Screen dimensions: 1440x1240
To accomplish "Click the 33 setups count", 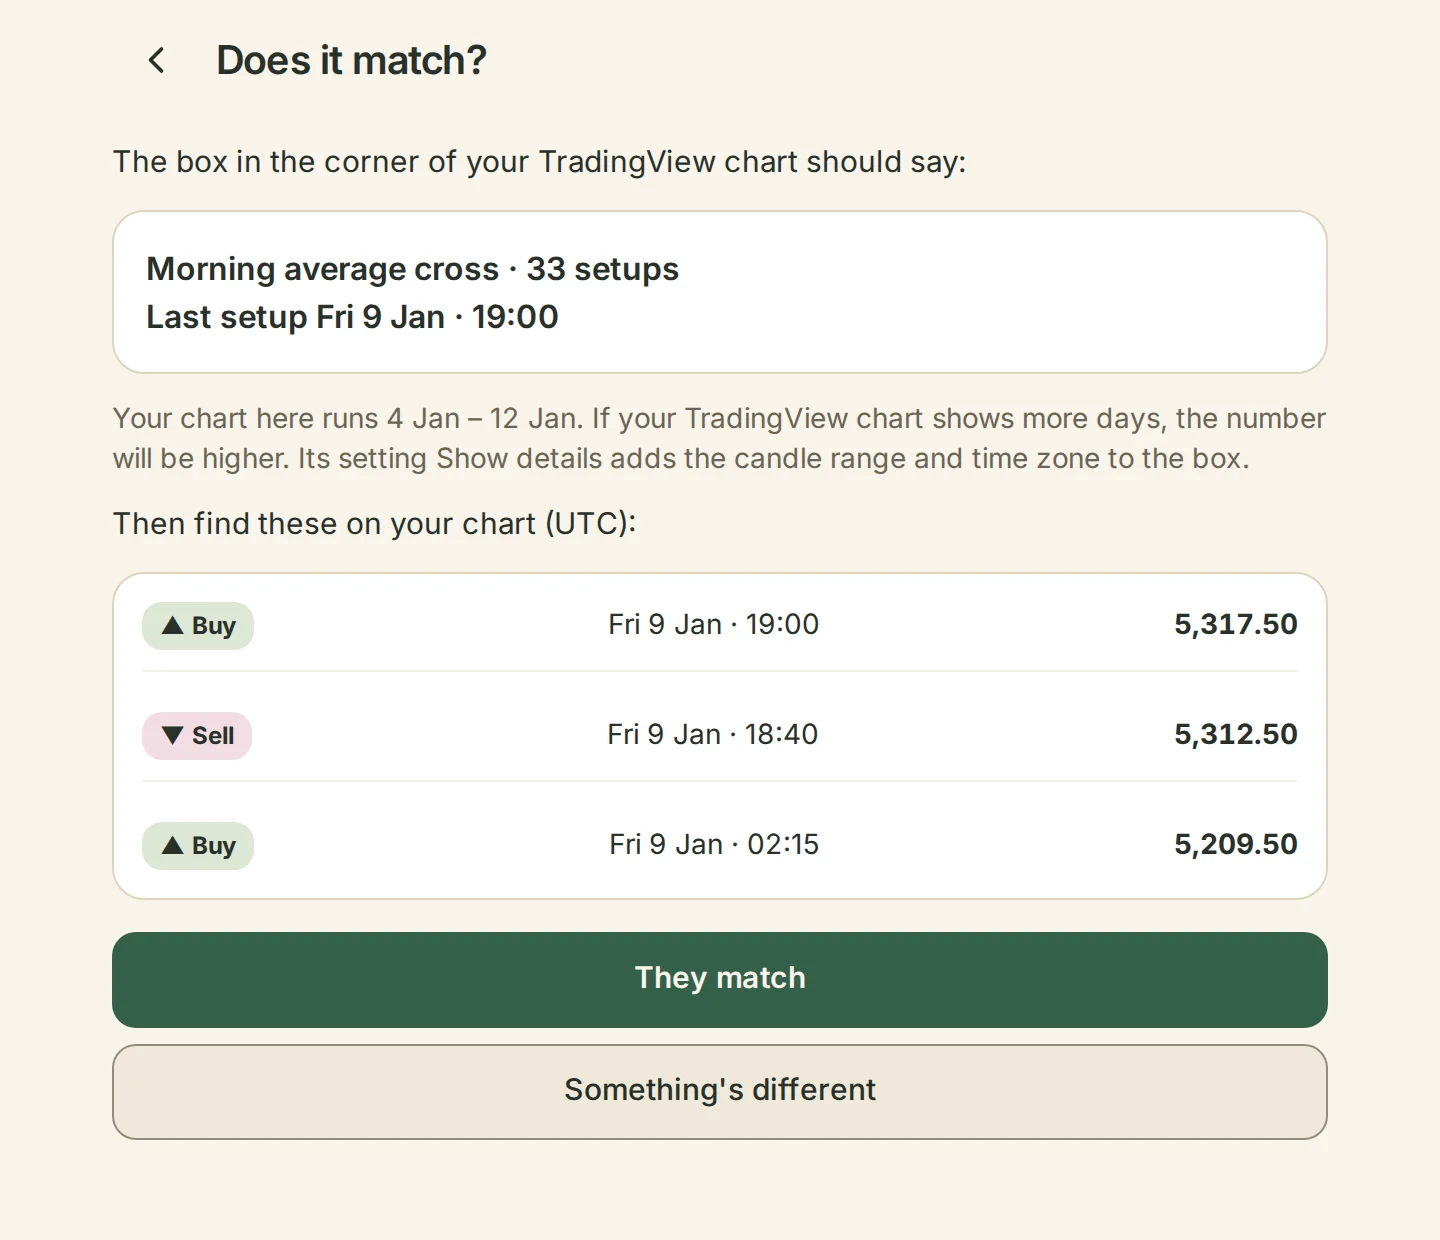I will [x=603, y=269].
